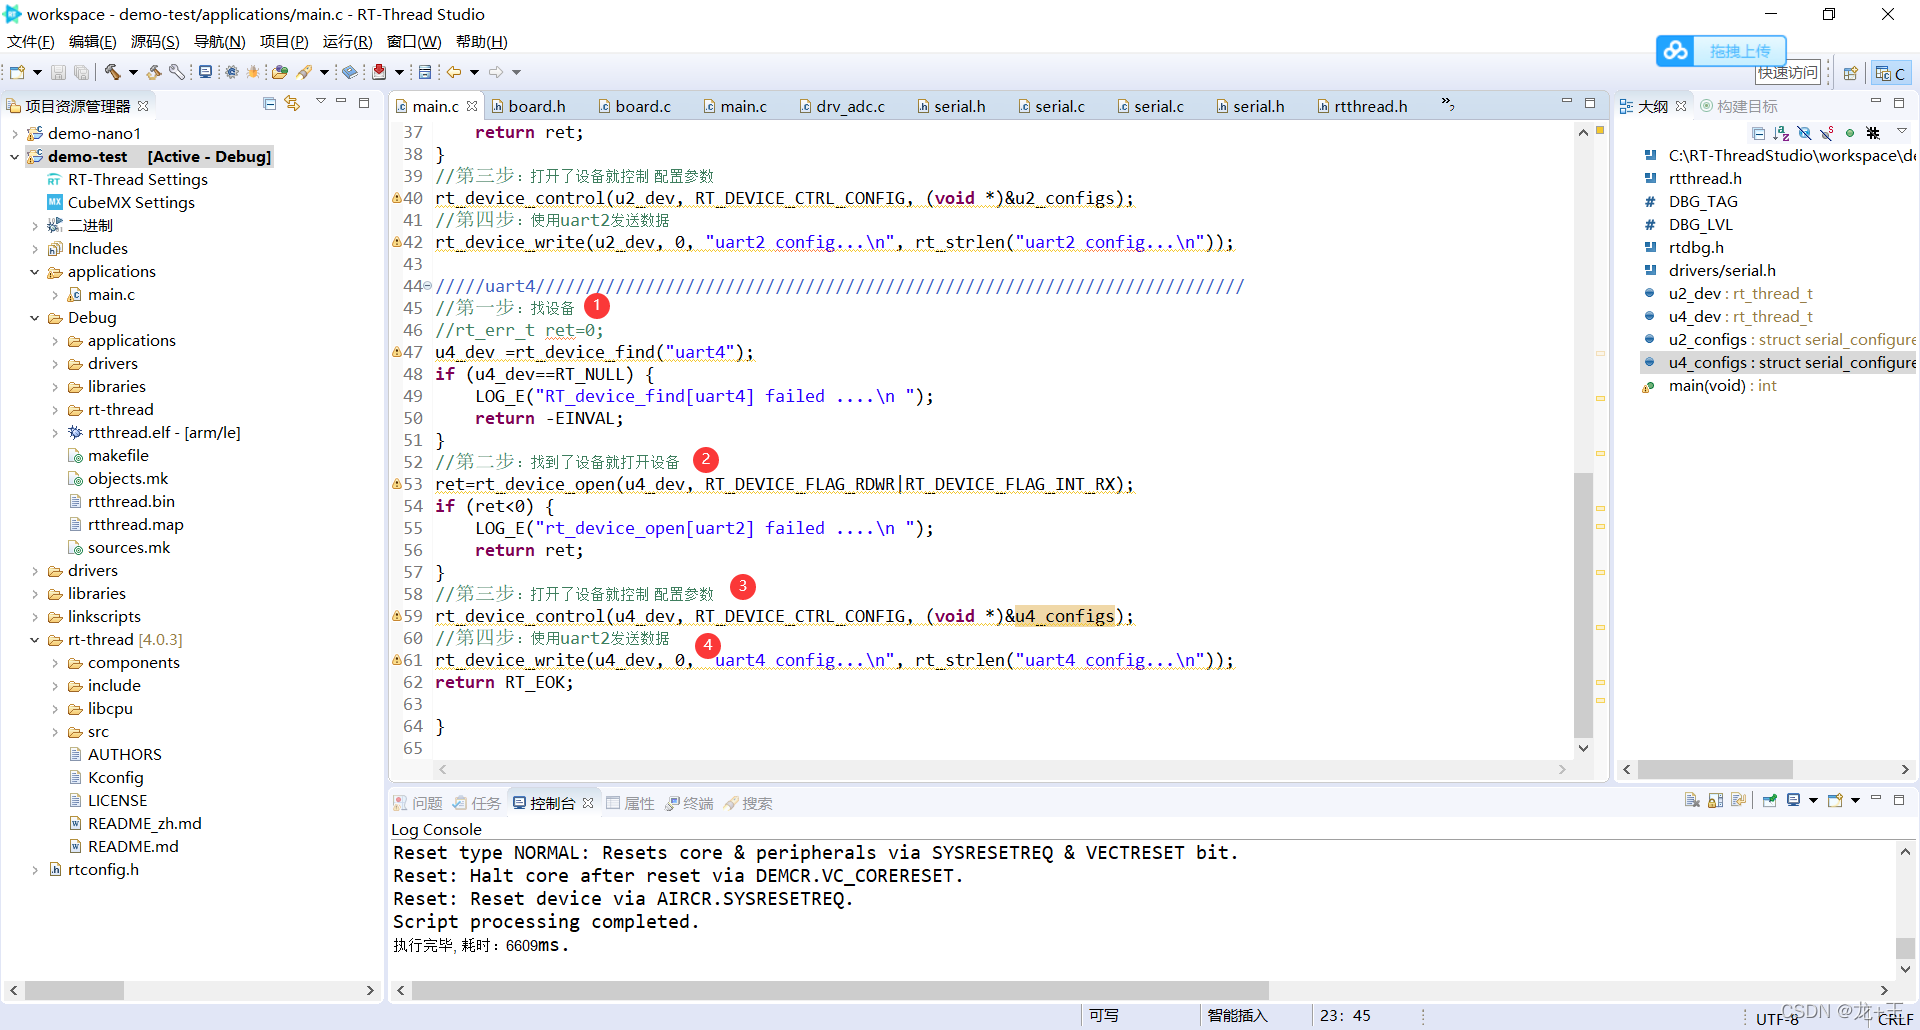
Task: Open SDK manager wrench icon
Action: tap(177, 72)
